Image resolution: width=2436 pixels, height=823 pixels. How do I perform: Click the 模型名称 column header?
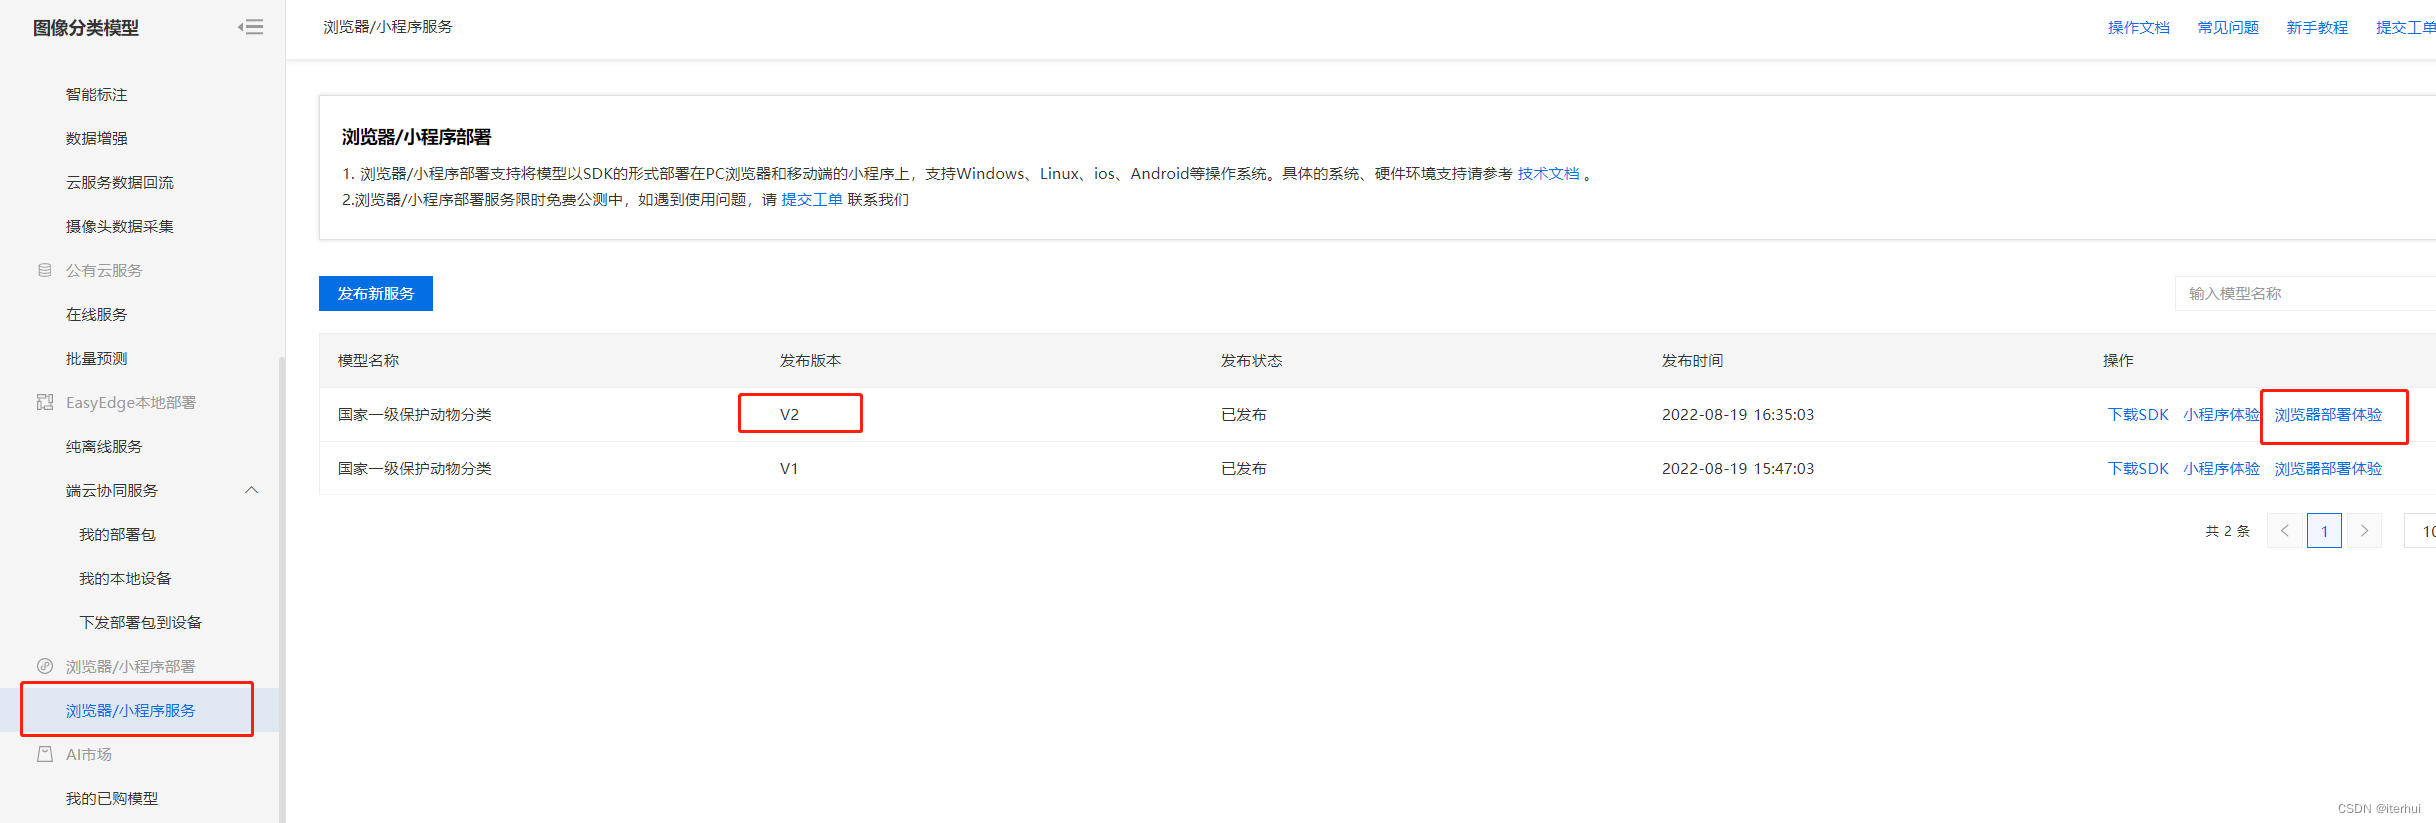(x=368, y=360)
